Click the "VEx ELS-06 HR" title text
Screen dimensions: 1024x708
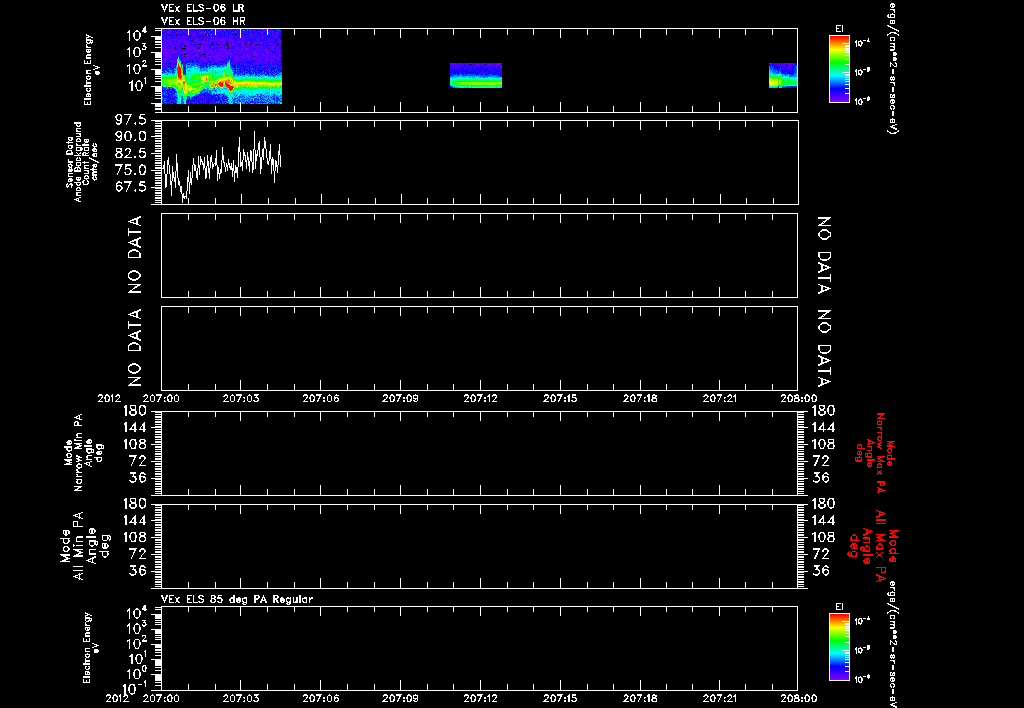coord(202,22)
